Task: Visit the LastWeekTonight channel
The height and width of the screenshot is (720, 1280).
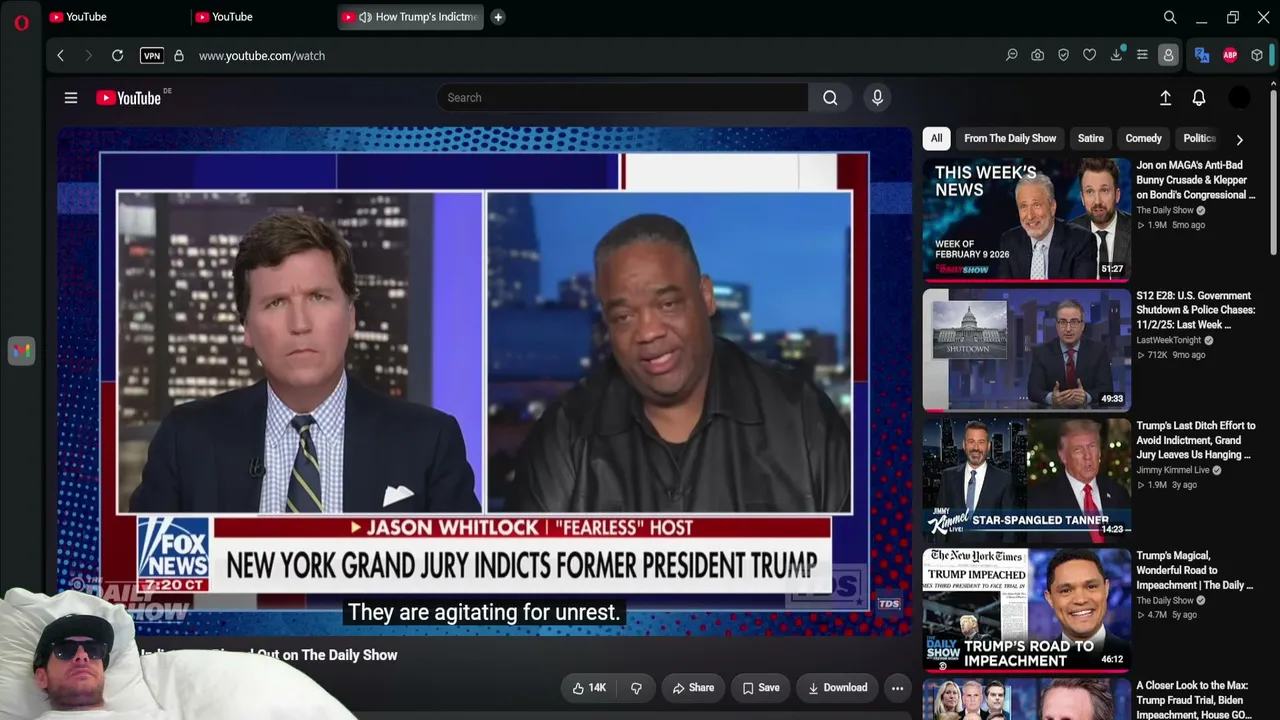Action: click(1168, 340)
